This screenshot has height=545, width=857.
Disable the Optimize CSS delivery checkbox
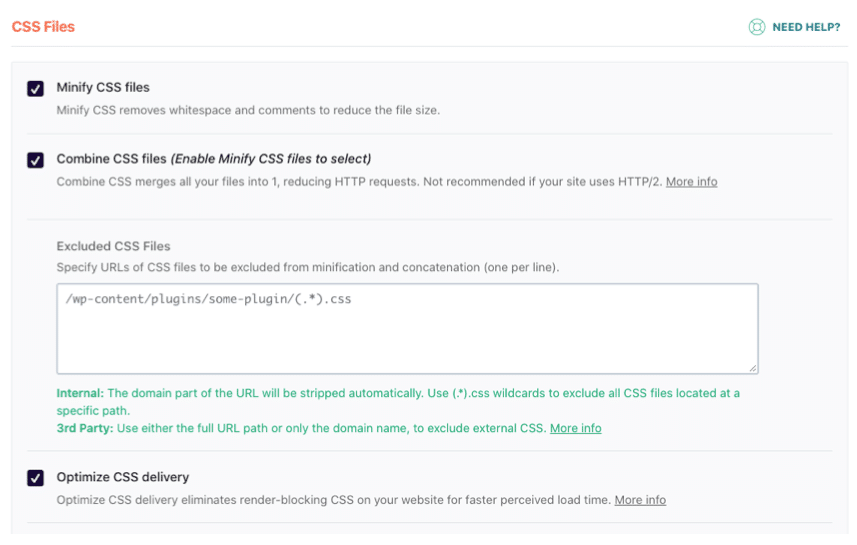point(36,478)
